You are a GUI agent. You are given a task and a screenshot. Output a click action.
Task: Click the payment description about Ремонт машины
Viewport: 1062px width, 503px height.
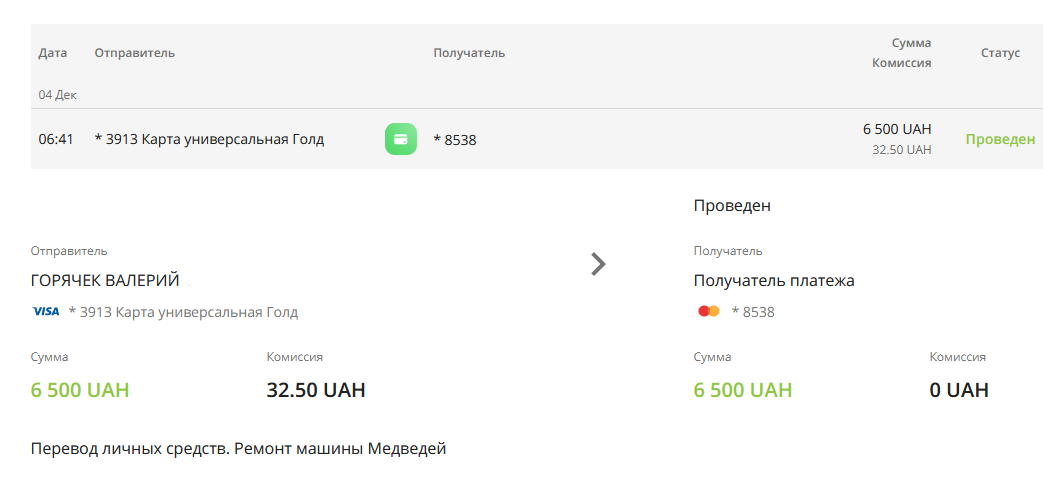[x=238, y=449]
